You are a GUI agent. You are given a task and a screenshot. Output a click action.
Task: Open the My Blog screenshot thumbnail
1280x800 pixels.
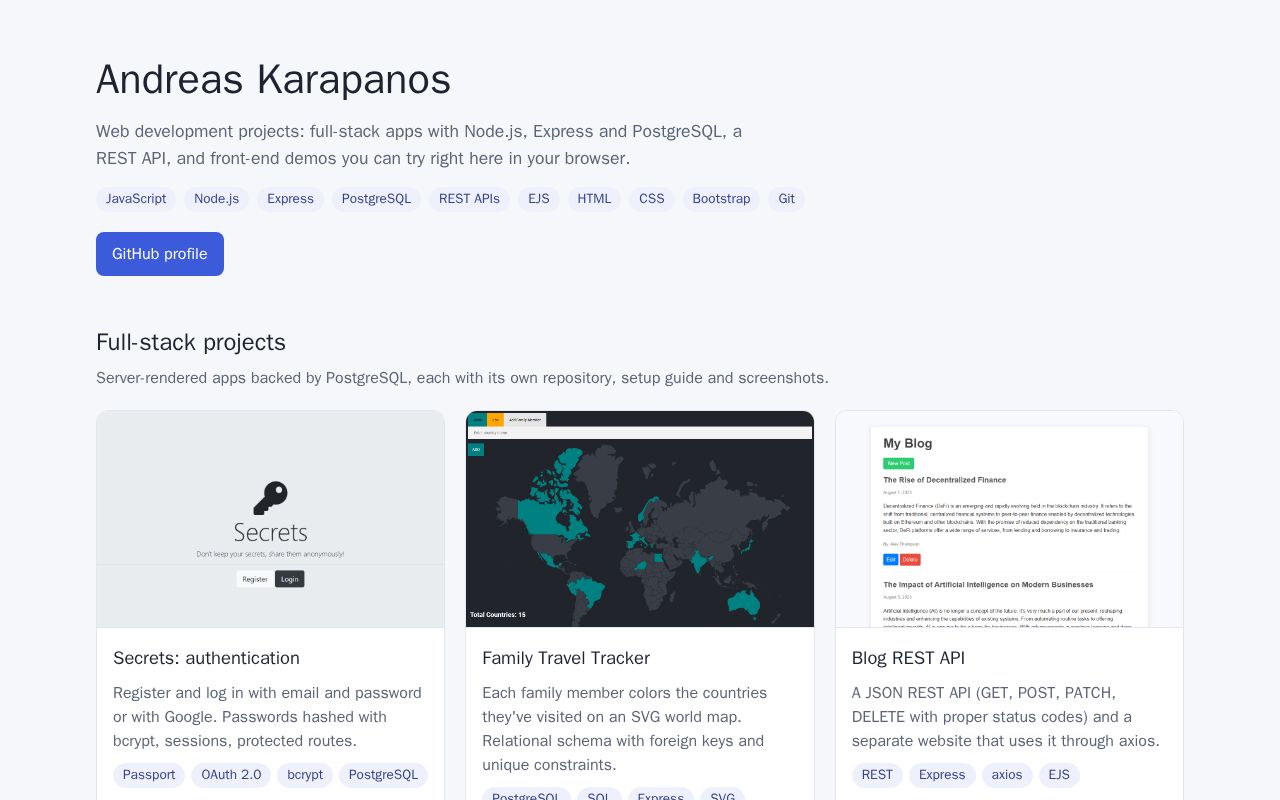point(1009,519)
